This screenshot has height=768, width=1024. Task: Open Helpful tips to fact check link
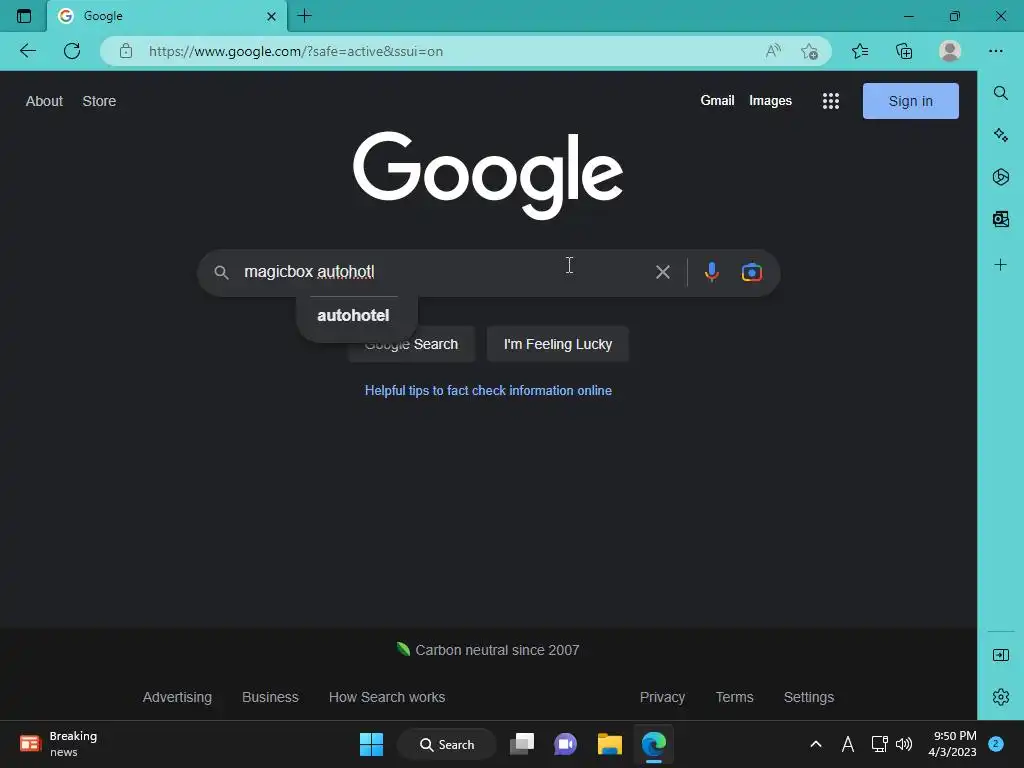coord(488,391)
